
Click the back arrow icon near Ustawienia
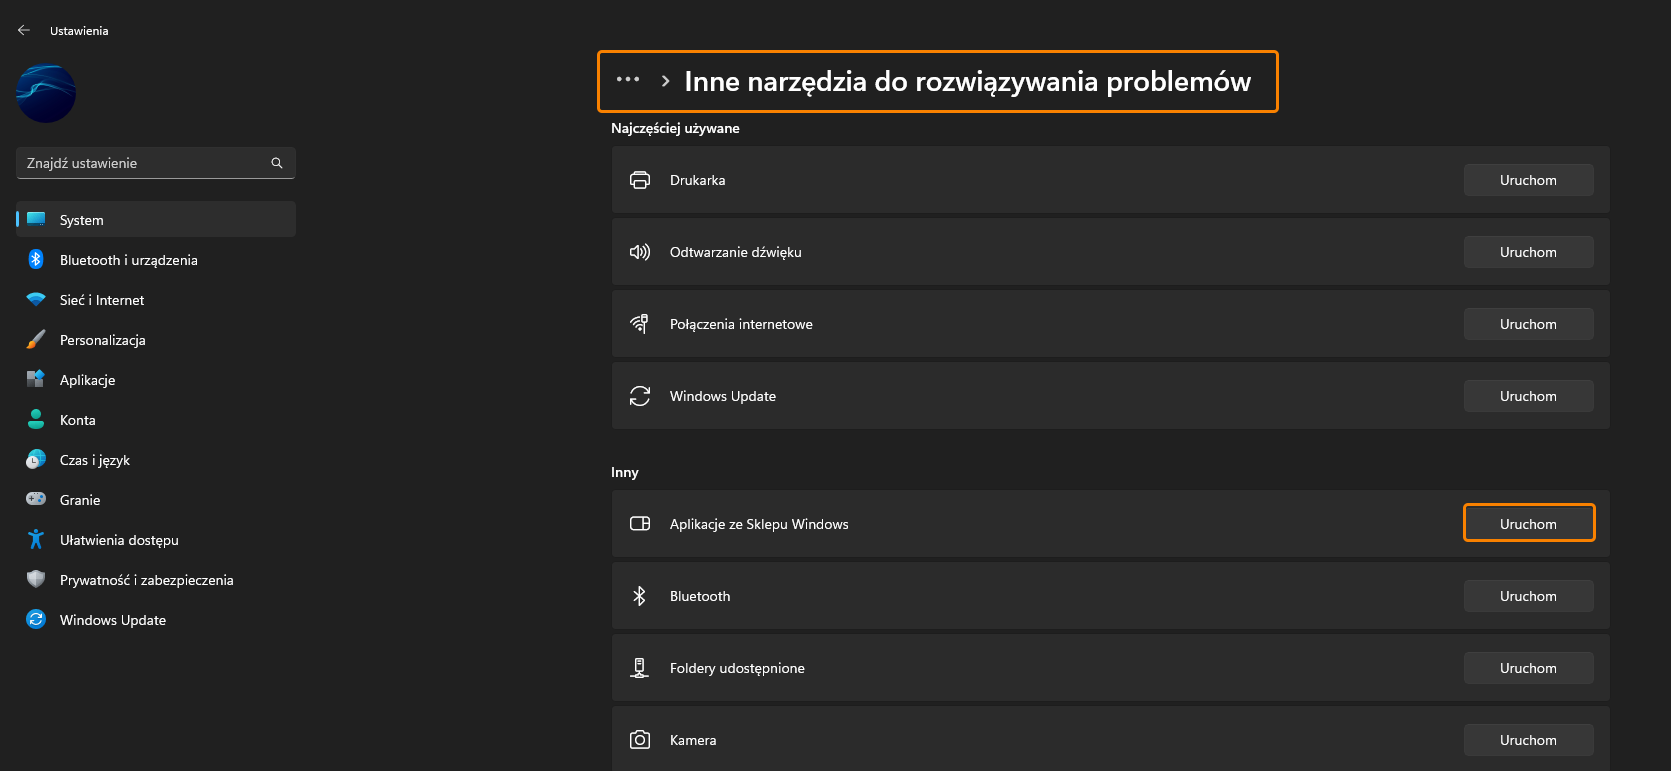(x=24, y=30)
